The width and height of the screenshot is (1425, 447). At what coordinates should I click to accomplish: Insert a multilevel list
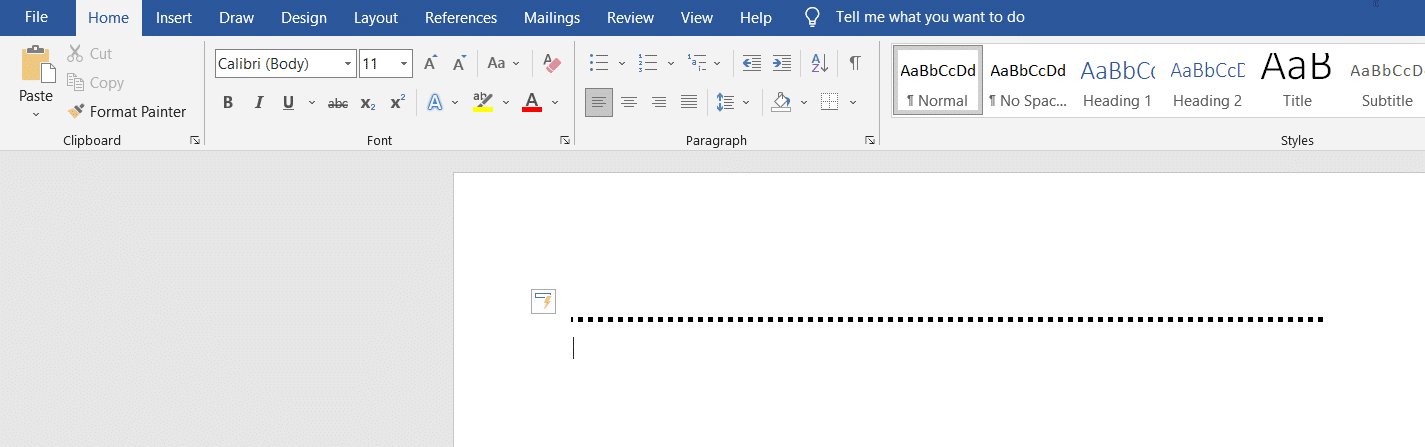point(697,63)
